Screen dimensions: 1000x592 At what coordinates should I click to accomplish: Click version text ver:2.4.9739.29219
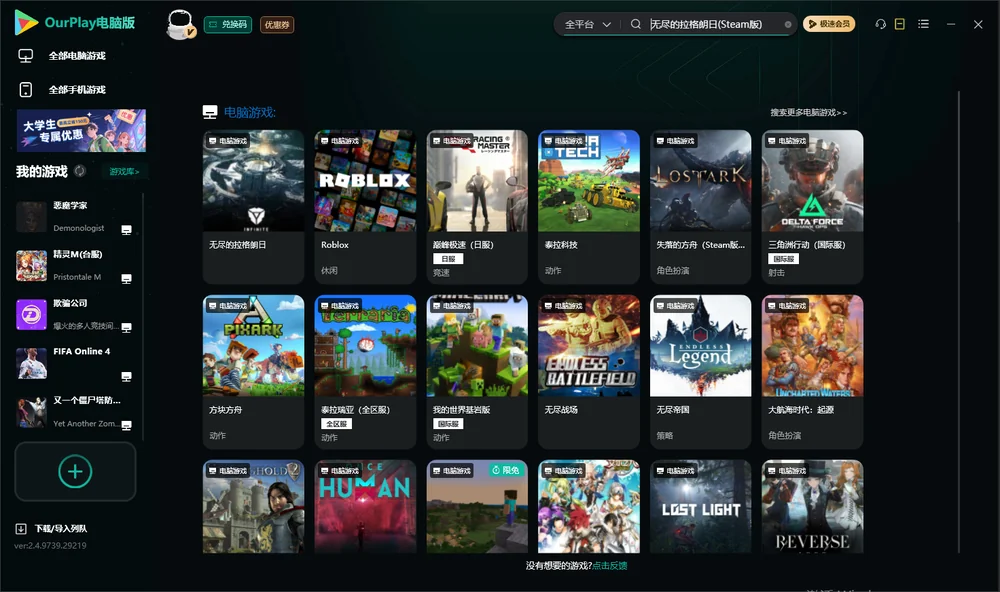50,546
